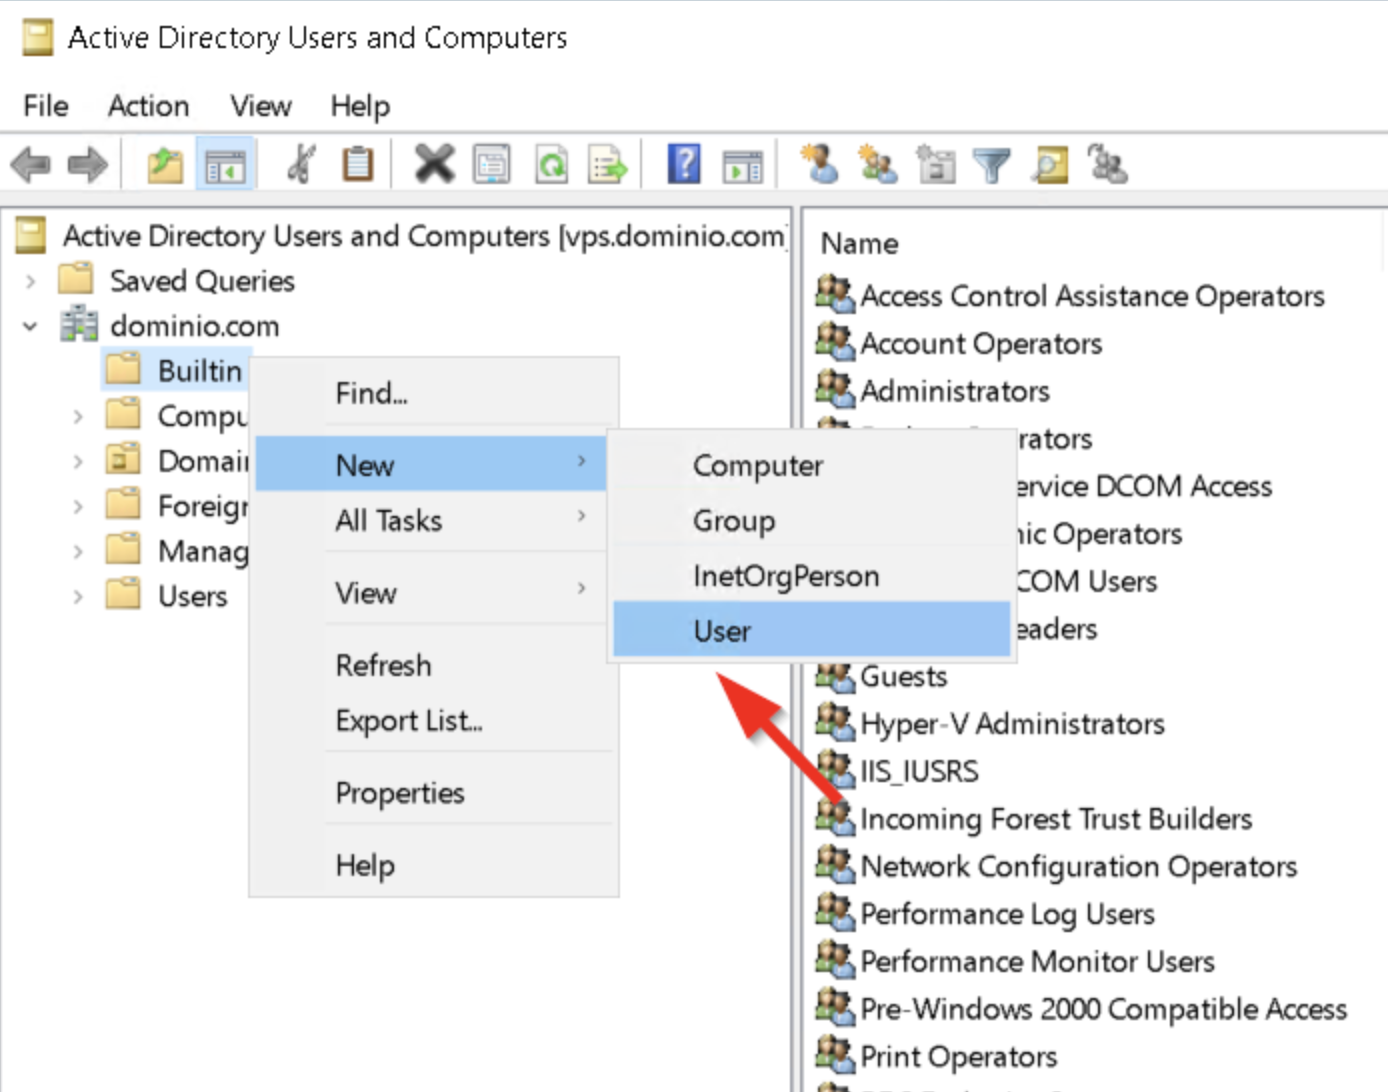Click the Filter funnel toolbar icon

(991, 165)
